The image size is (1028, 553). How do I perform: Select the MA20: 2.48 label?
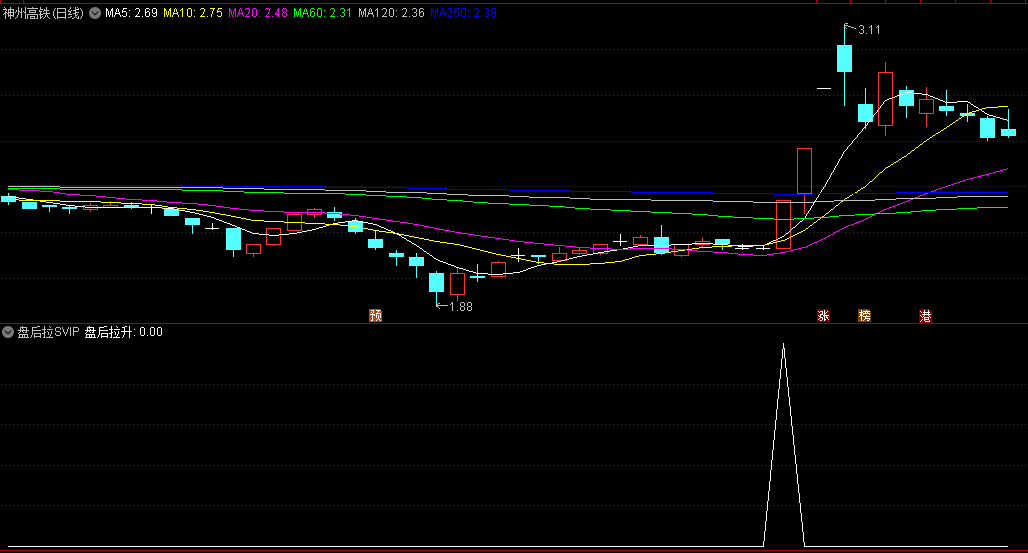pos(258,12)
